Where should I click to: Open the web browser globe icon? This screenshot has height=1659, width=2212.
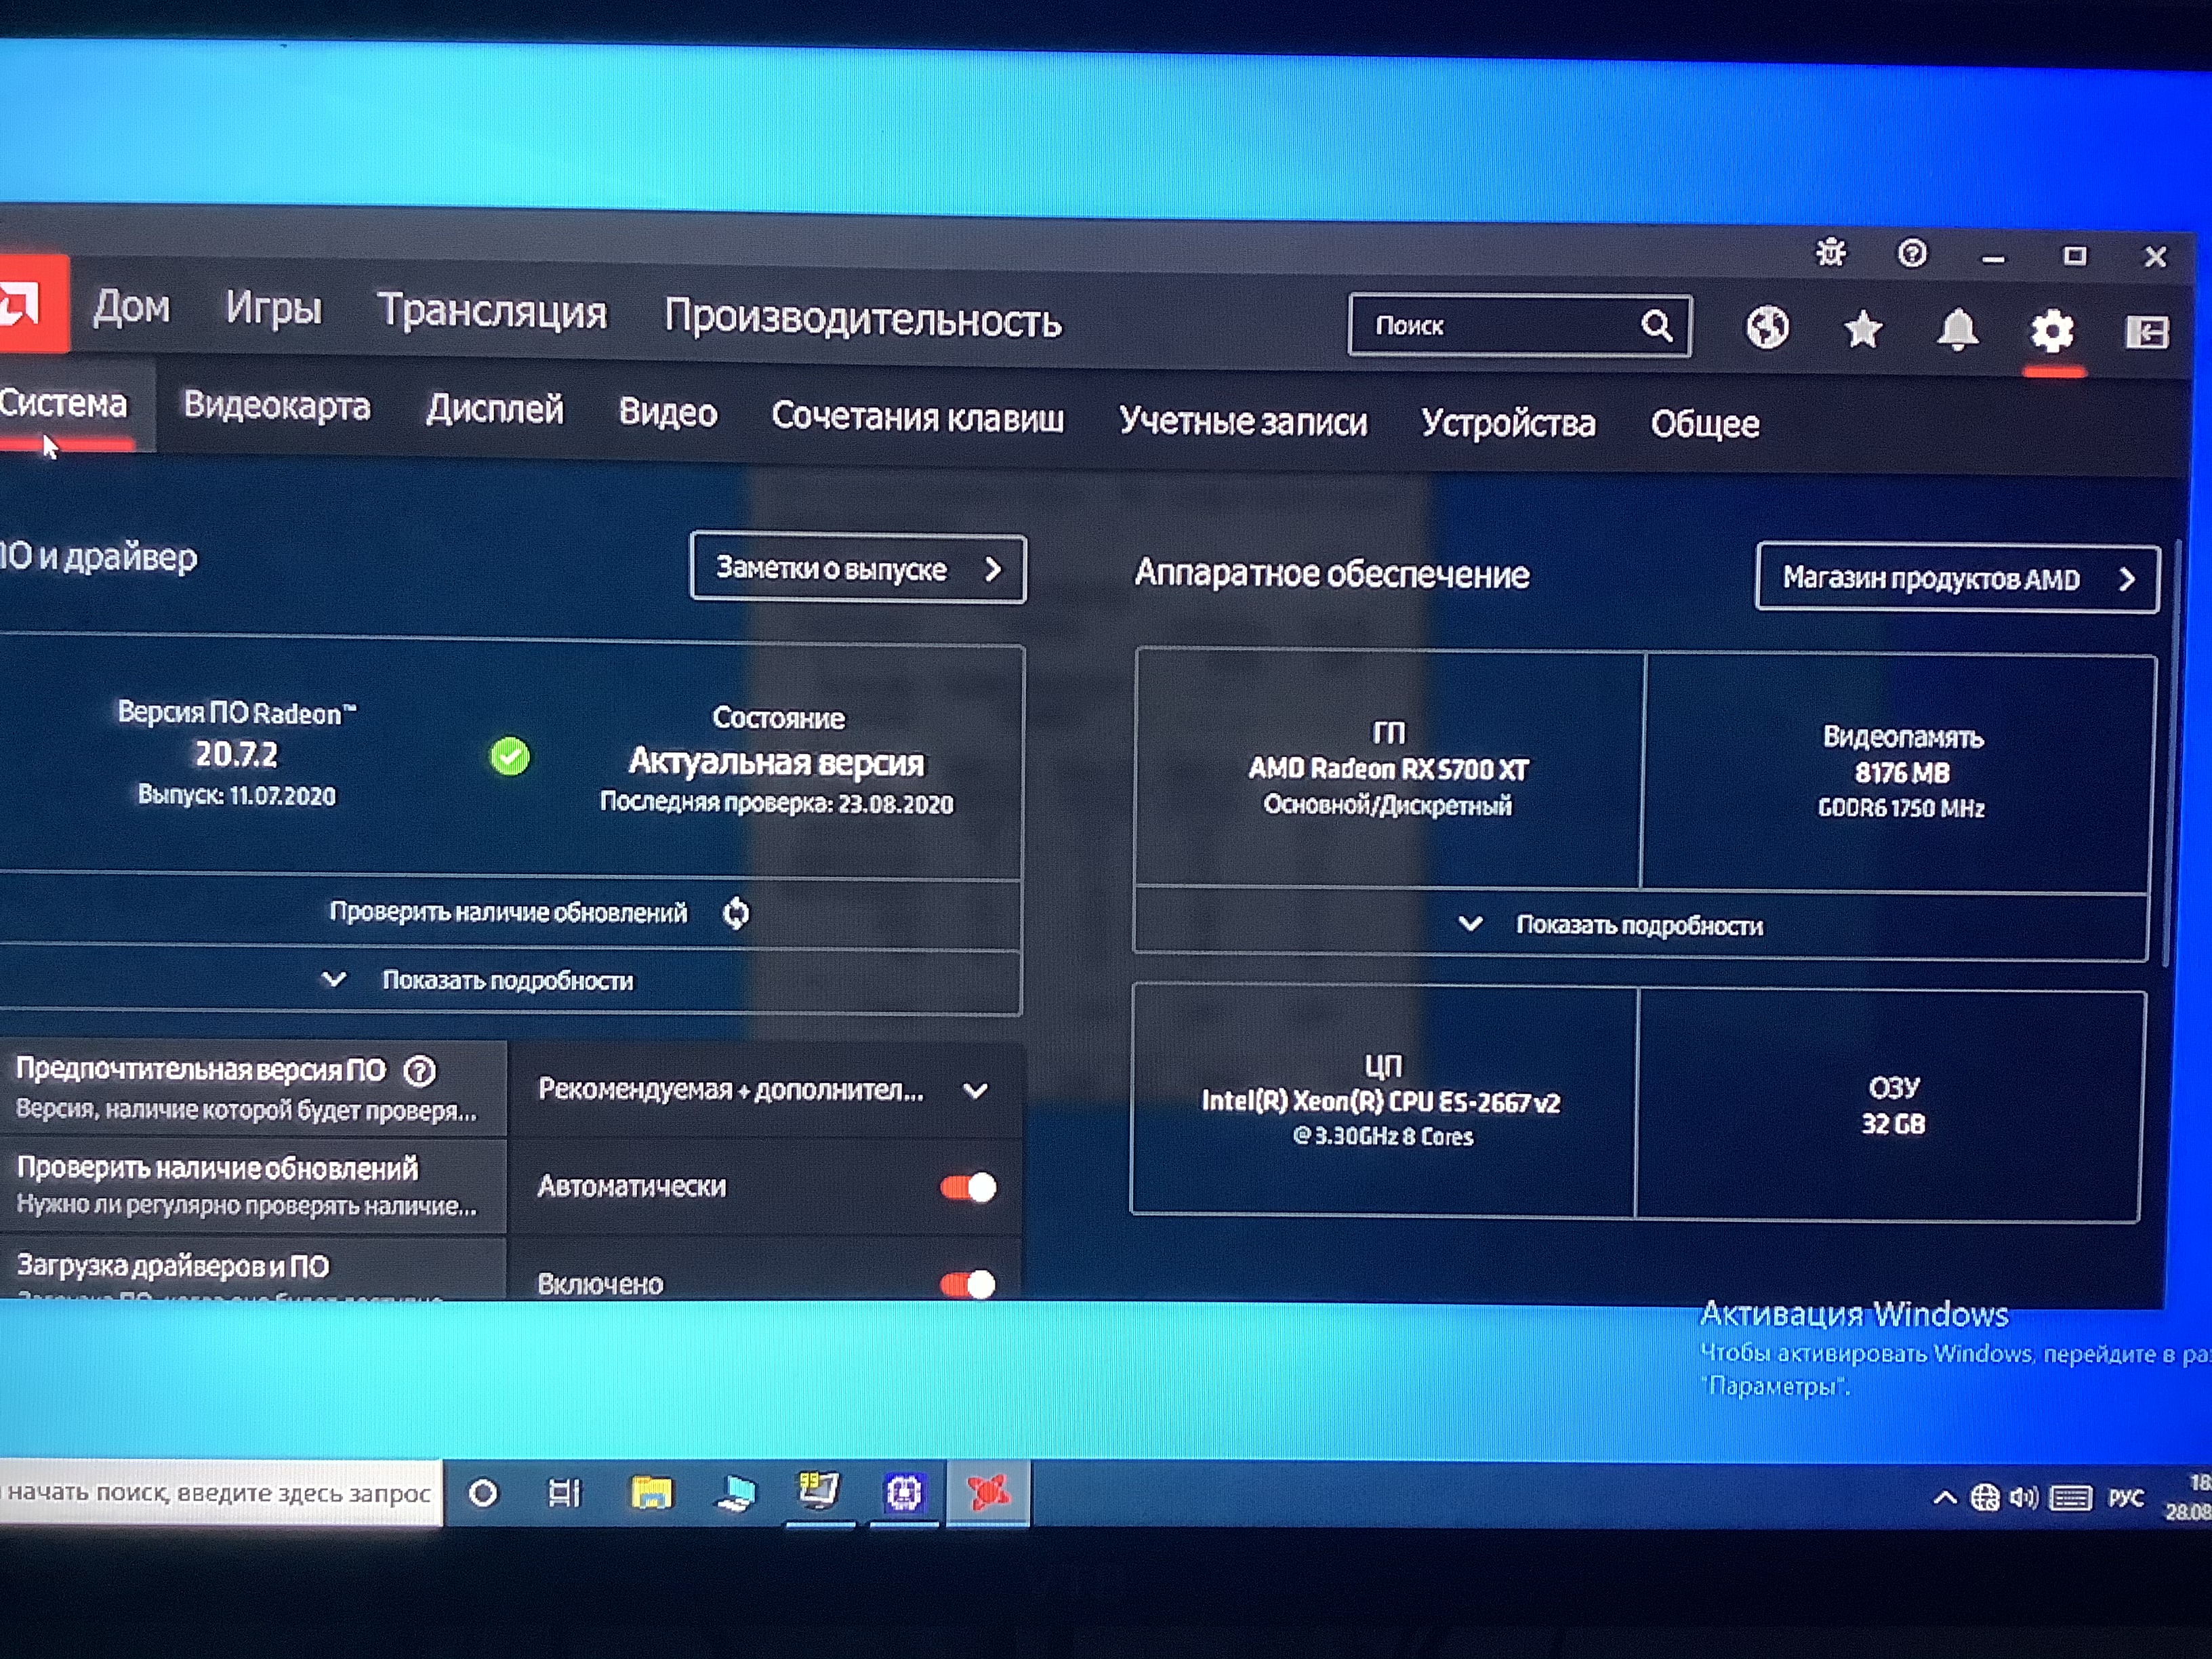pyautogui.click(x=1767, y=328)
